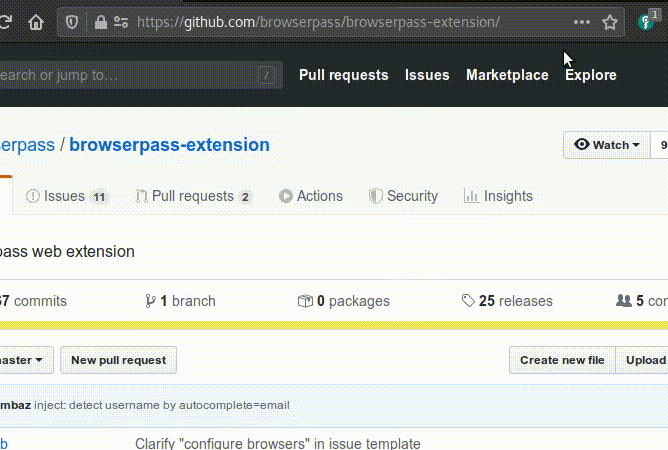This screenshot has height=450, width=668.
Task: Click the tag icon beside 25 releases
Action: (x=468, y=300)
